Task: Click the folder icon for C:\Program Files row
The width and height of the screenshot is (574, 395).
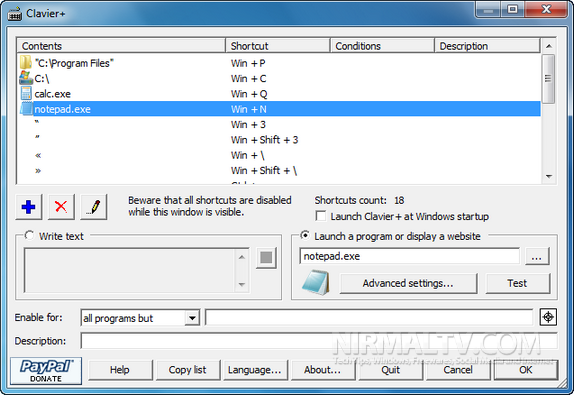Action: 26,63
